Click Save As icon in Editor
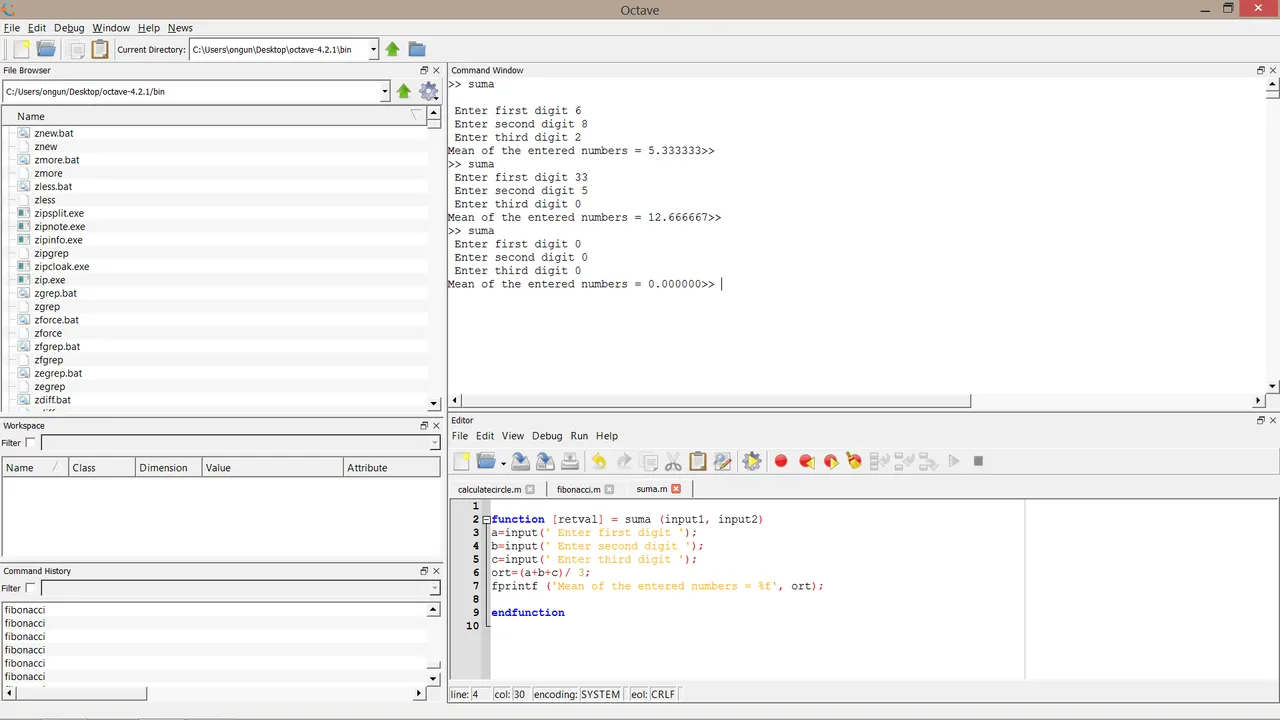The height and width of the screenshot is (720, 1280). pyautogui.click(x=545, y=461)
